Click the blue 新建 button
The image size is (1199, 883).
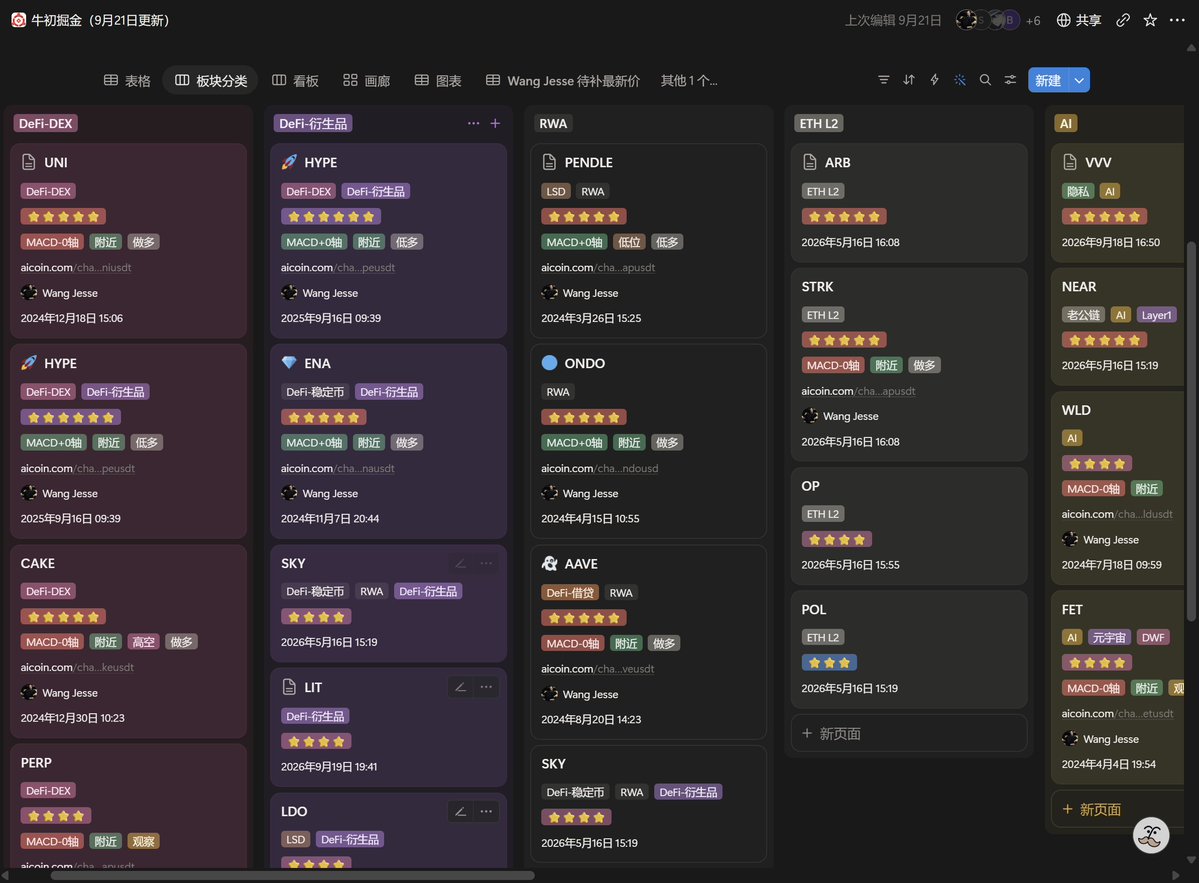[1048, 80]
